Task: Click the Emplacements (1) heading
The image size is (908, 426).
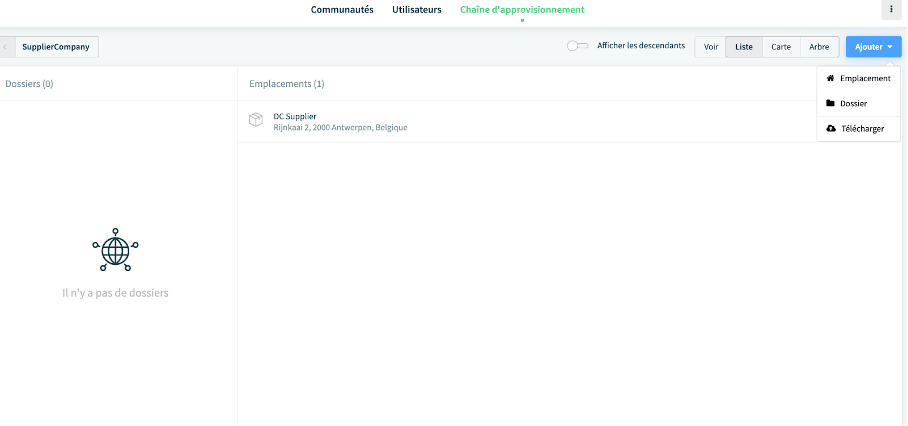Action: click(x=287, y=84)
